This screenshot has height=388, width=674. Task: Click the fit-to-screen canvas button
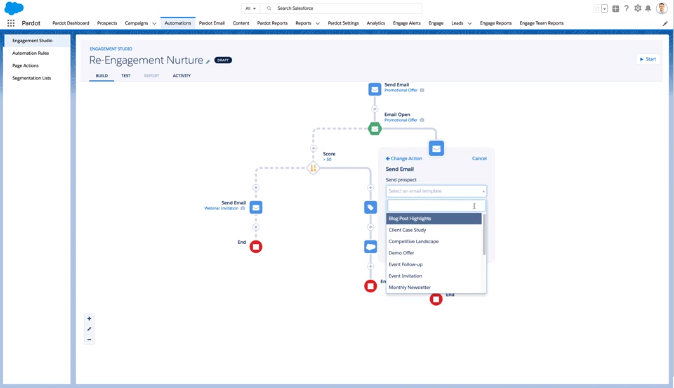point(89,329)
